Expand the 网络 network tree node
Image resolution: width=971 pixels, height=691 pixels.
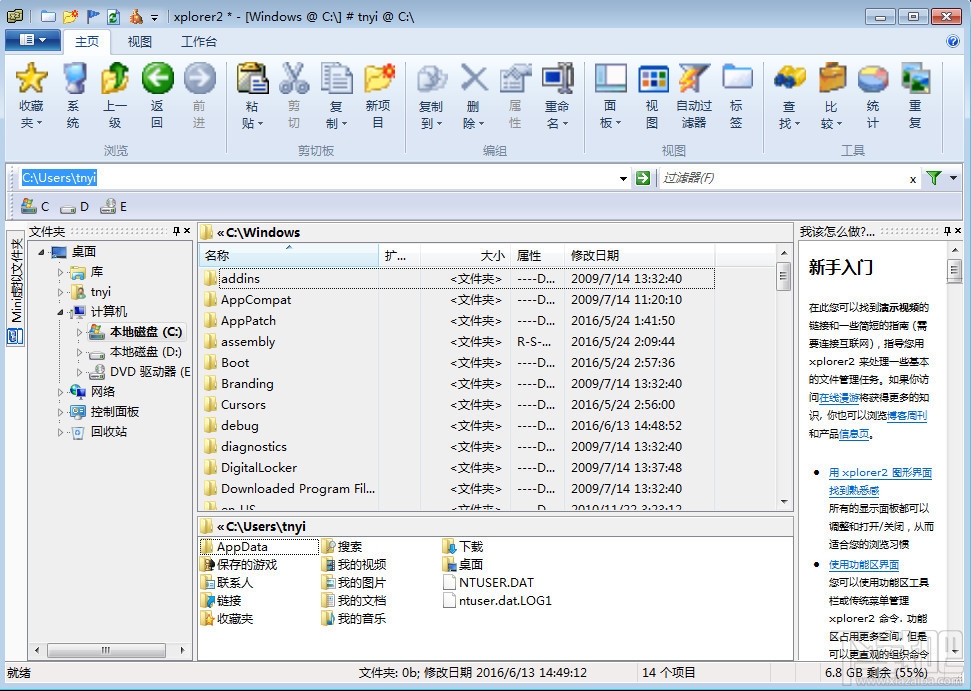pyautogui.click(x=60, y=392)
